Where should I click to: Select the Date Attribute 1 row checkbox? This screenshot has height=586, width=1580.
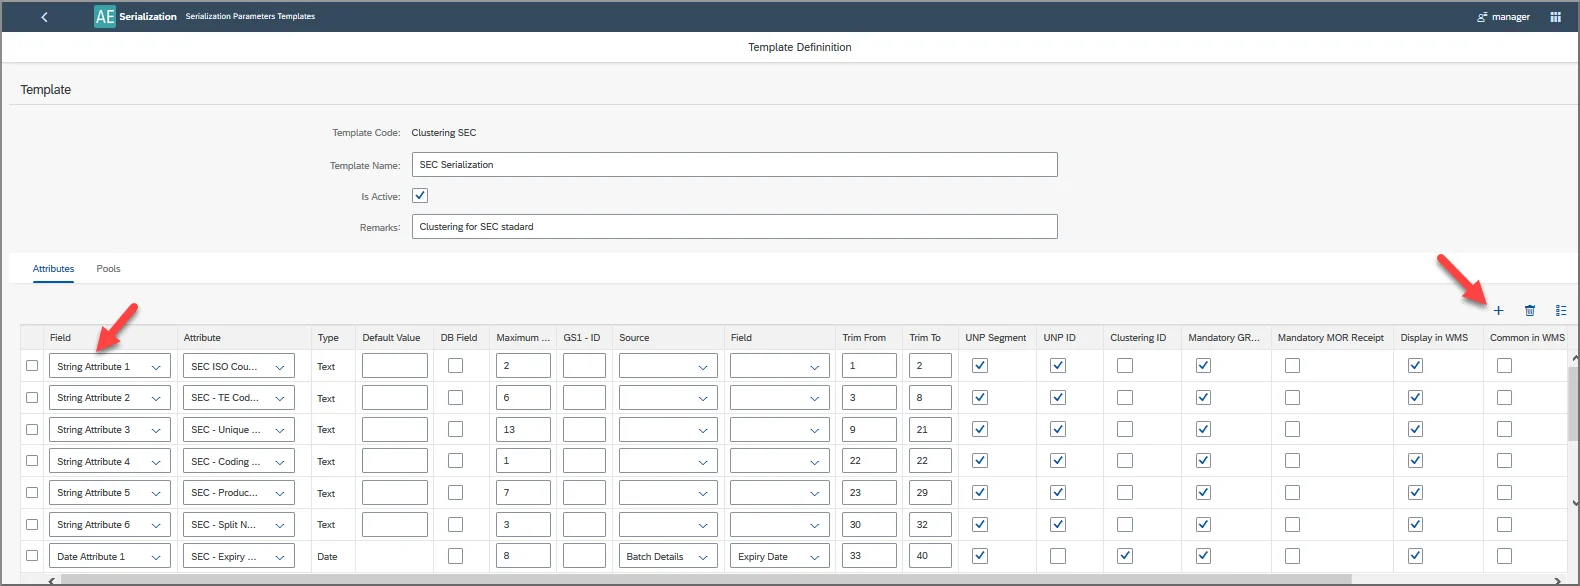[x=32, y=556]
